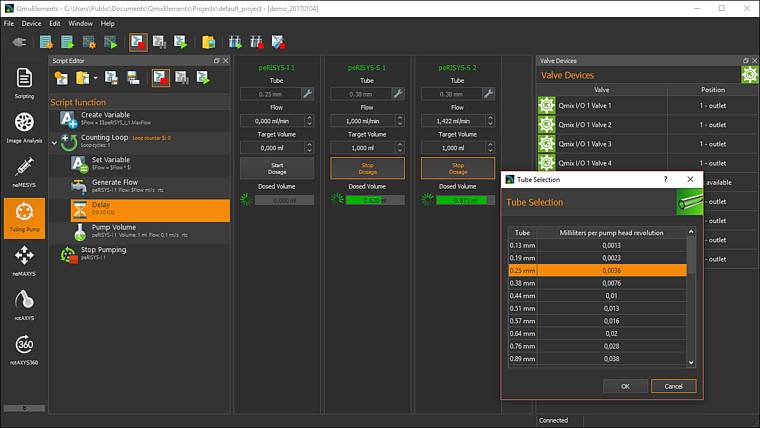Adjust peRISYS-I 1 Flow spinner arrows
760x428 pixels.
pyautogui.click(x=309, y=120)
